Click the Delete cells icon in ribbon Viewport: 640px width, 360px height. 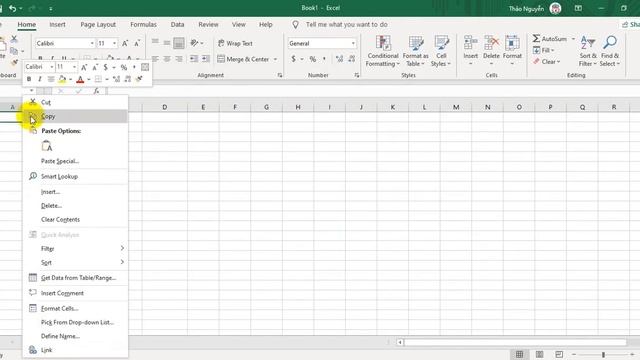[491, 42]
